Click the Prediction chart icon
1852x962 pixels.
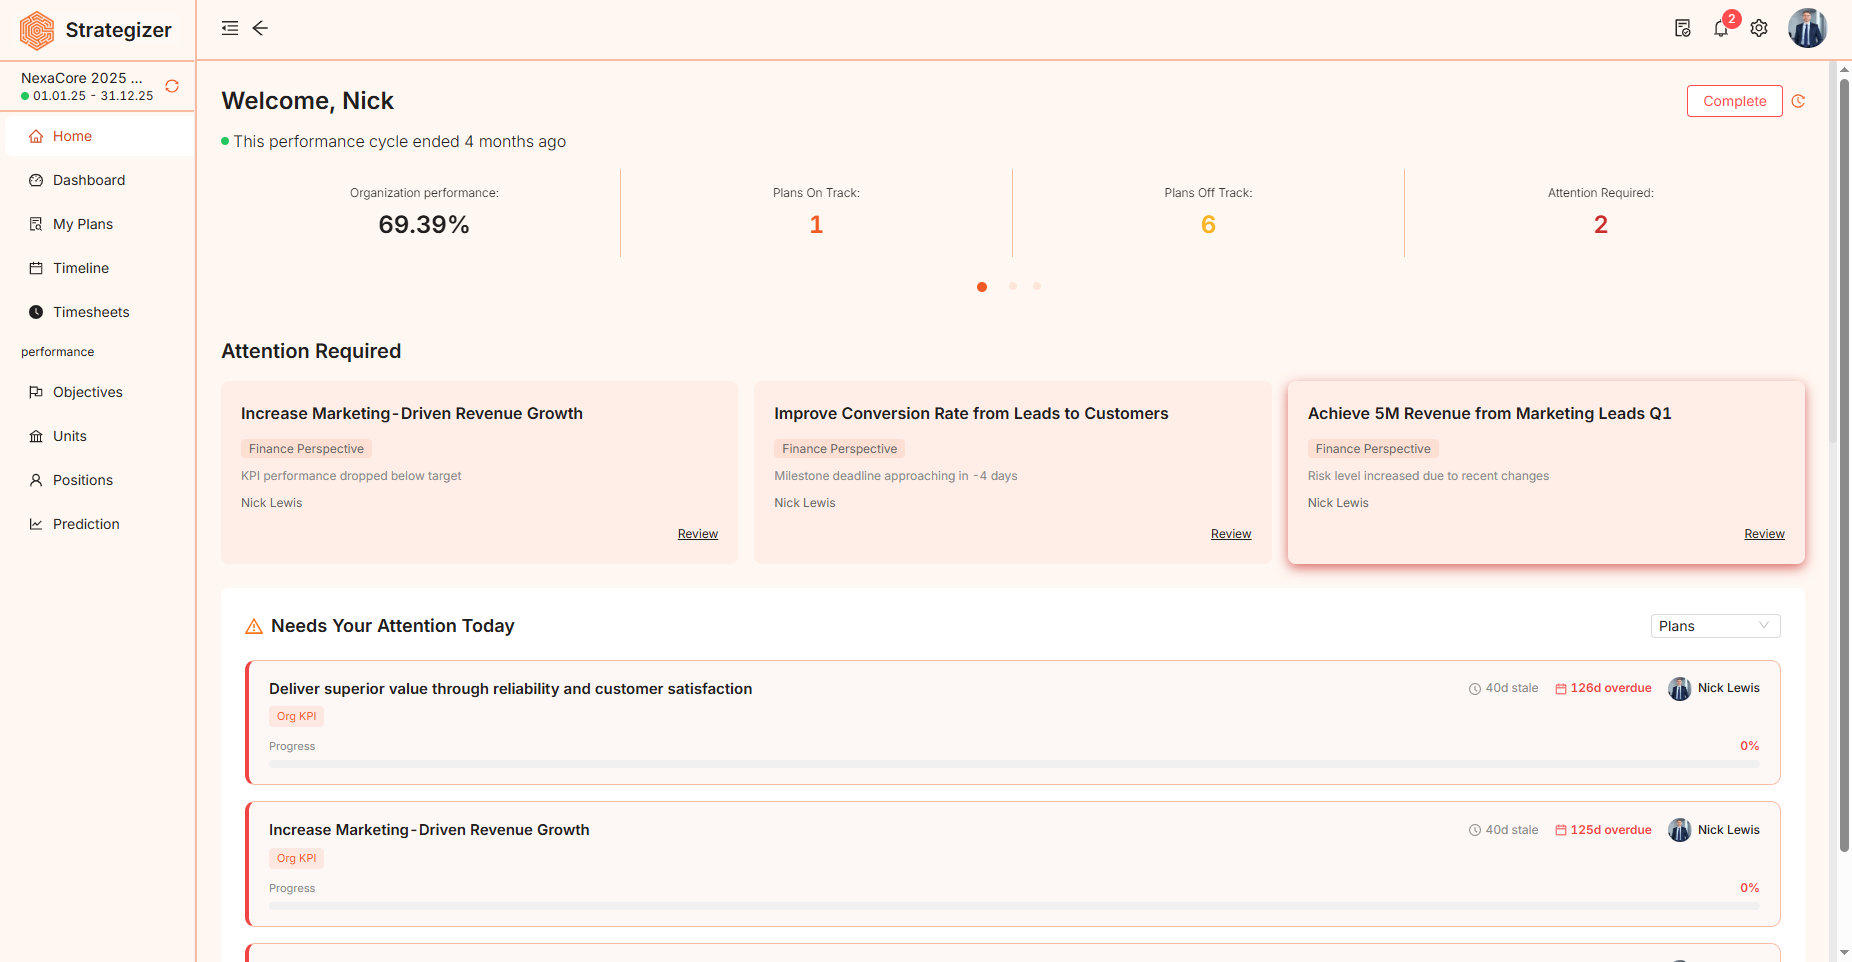point(36,524)
